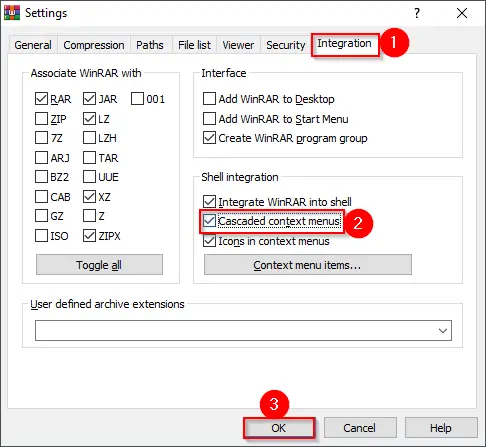Disable Icons in context menus
The image size is (486, 447).
[209, 241]
